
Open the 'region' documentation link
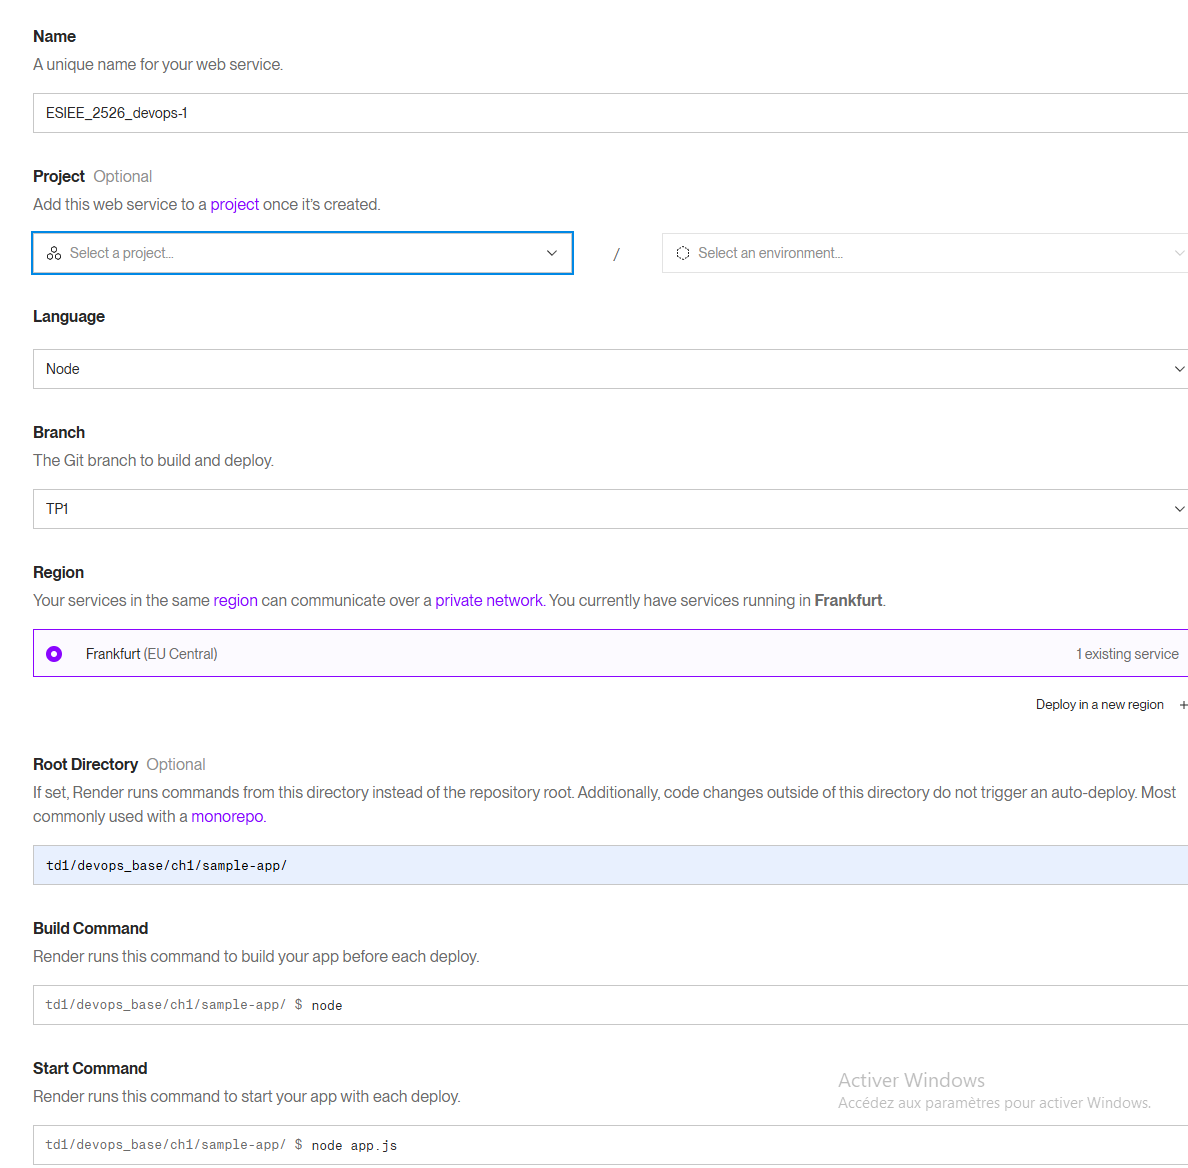235,600
